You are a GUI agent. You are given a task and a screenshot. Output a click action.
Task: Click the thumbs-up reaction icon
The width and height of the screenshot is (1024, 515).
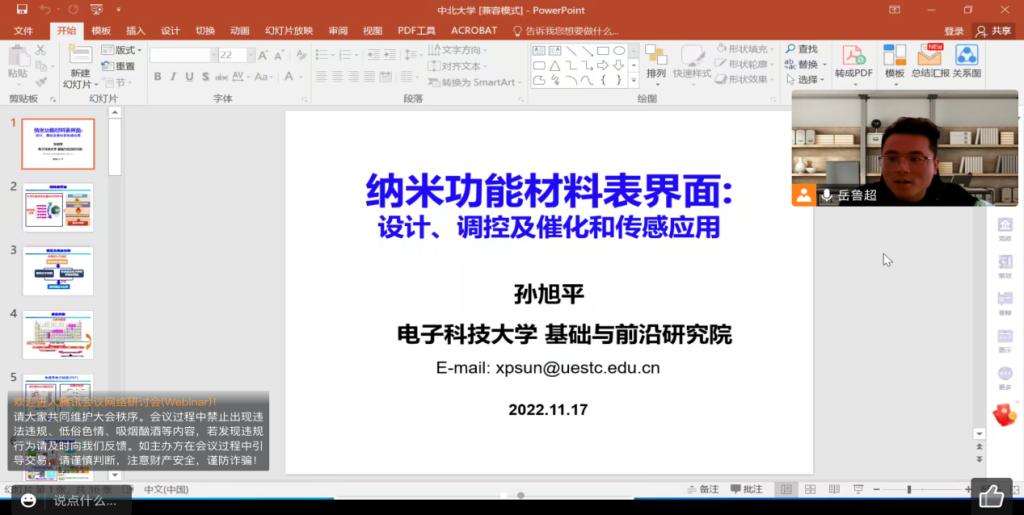tap(991, 496)
